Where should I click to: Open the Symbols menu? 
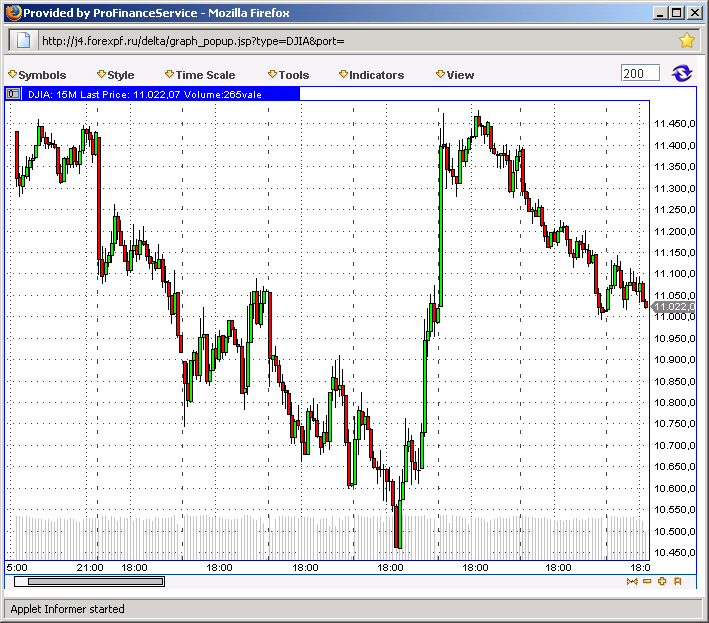coord(37,75)
